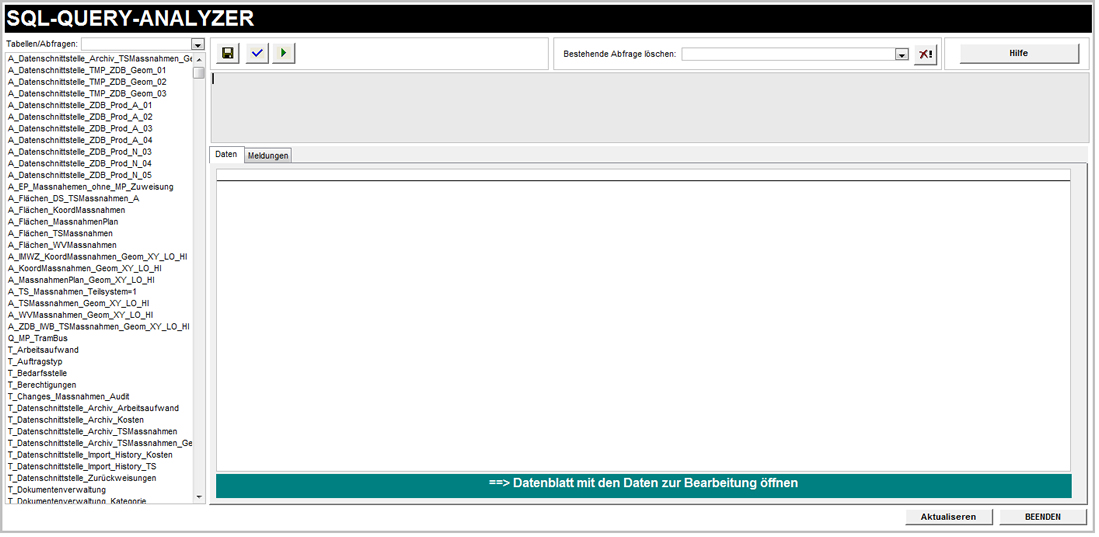Click the red X delete query icon

pos(925,55)
